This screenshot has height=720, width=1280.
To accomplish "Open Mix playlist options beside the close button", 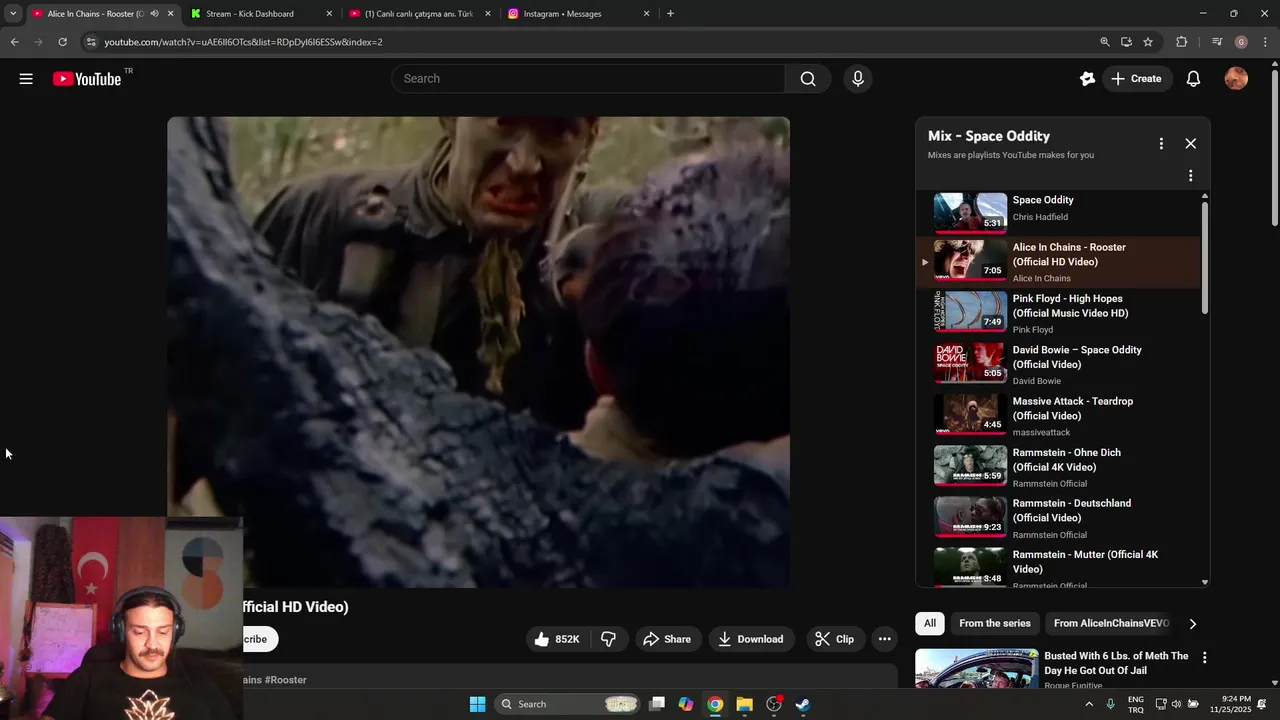I will pyautogui.click(x=1161, y=144).
